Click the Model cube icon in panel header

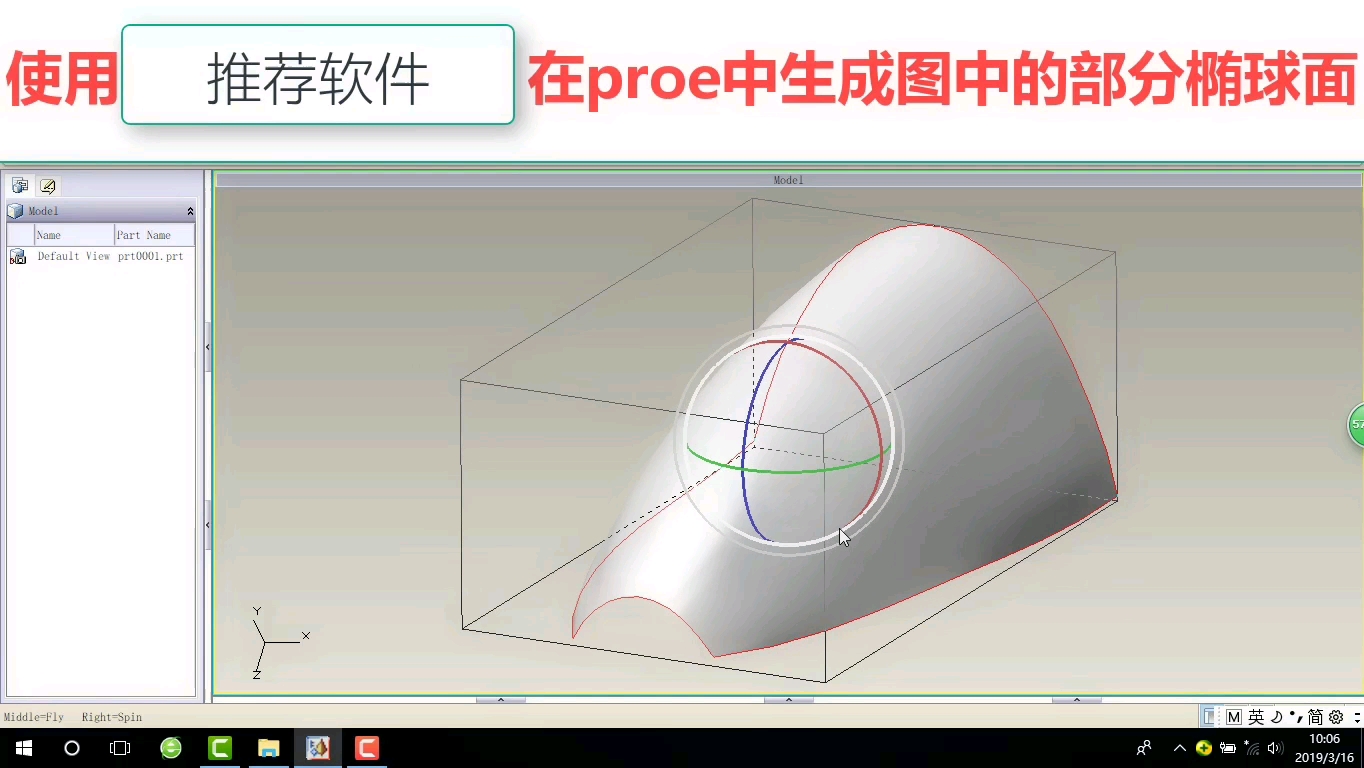15,211
